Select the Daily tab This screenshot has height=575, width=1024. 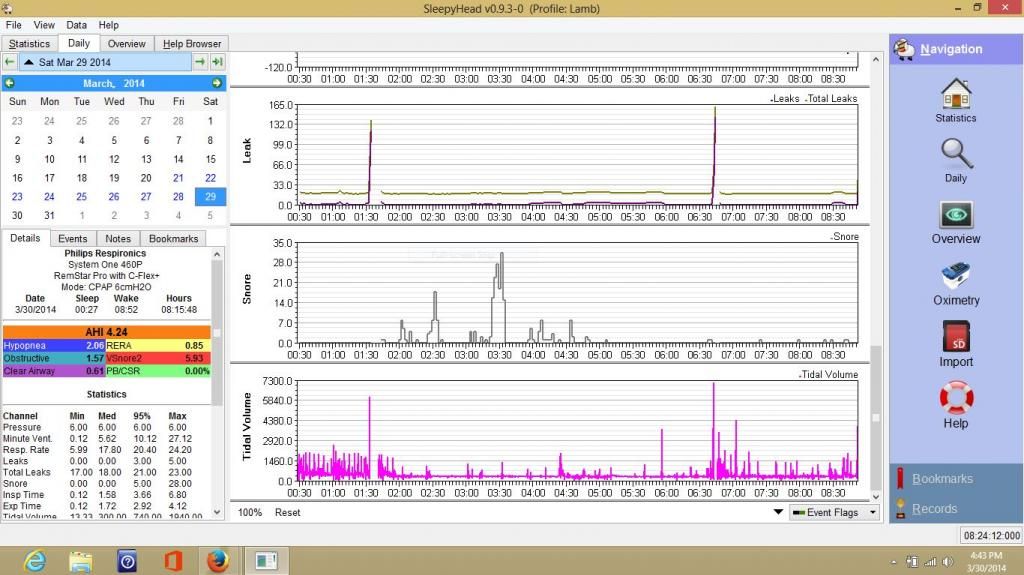(x=78, y=43)
